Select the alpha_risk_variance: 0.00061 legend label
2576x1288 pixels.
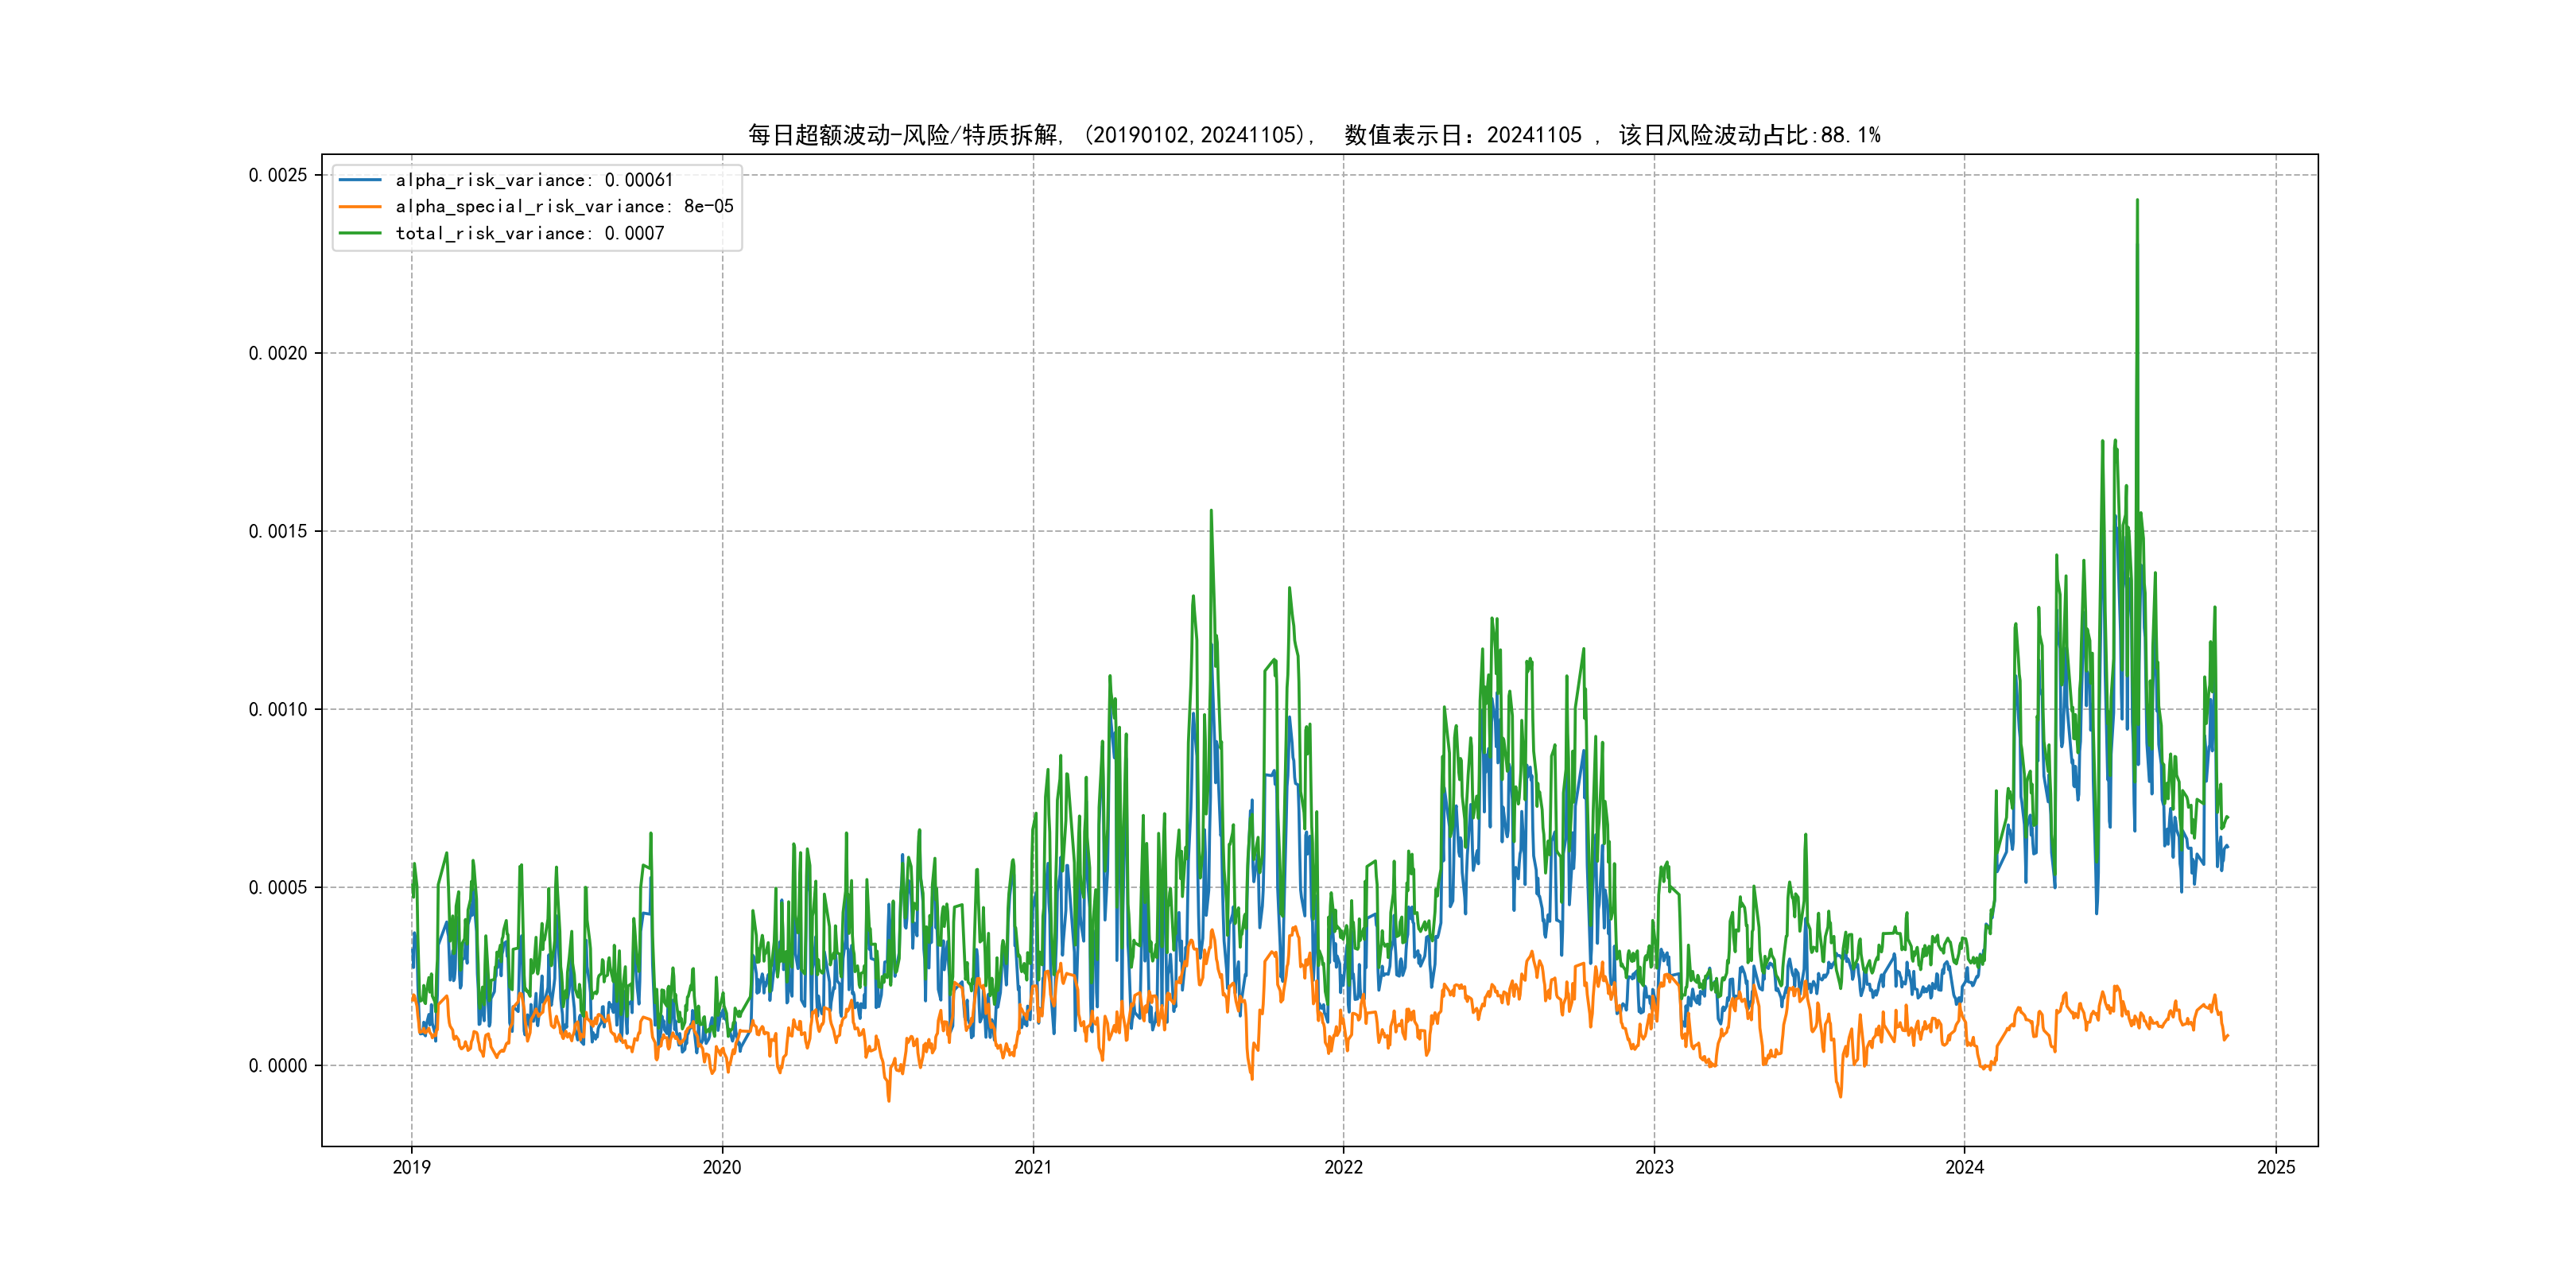534,180
